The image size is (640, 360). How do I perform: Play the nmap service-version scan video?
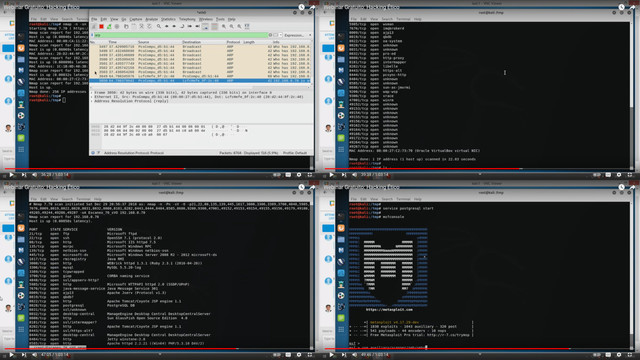pyautogui.click(x=11, y=355)
